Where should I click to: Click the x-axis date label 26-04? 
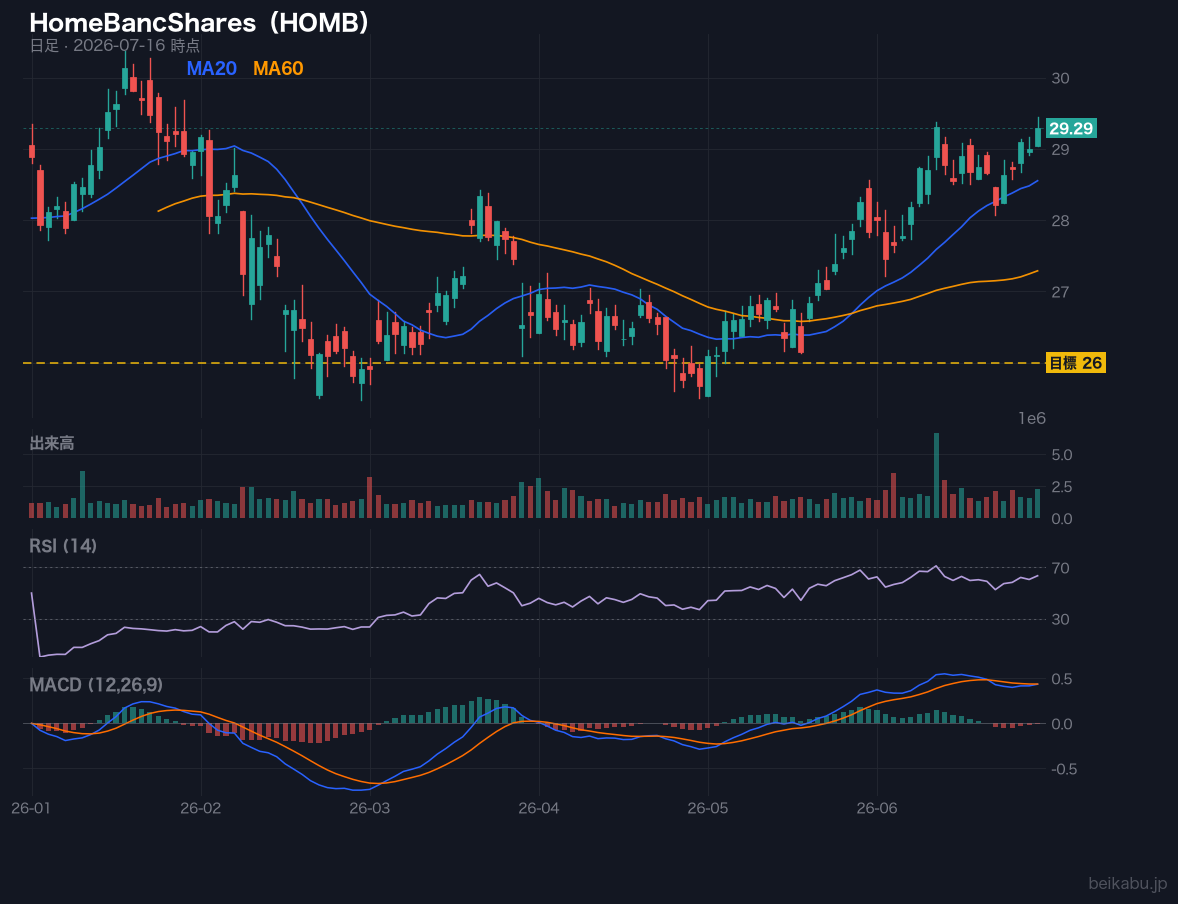pos(539,809)
